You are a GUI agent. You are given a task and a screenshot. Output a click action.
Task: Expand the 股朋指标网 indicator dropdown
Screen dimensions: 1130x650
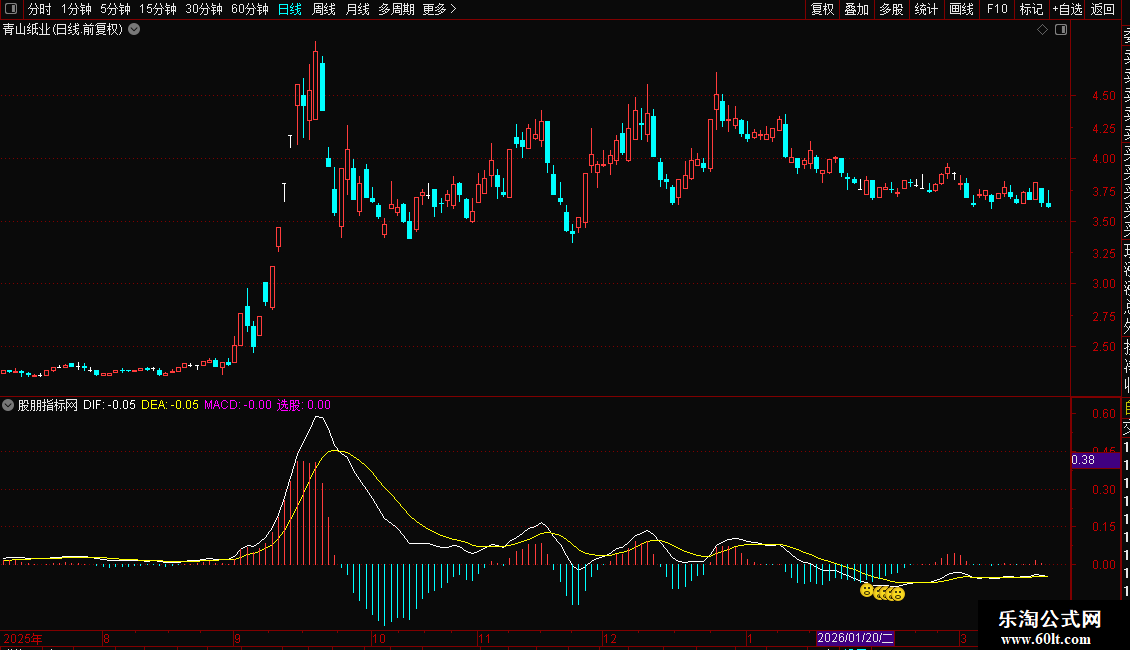[x=9, y=406]
